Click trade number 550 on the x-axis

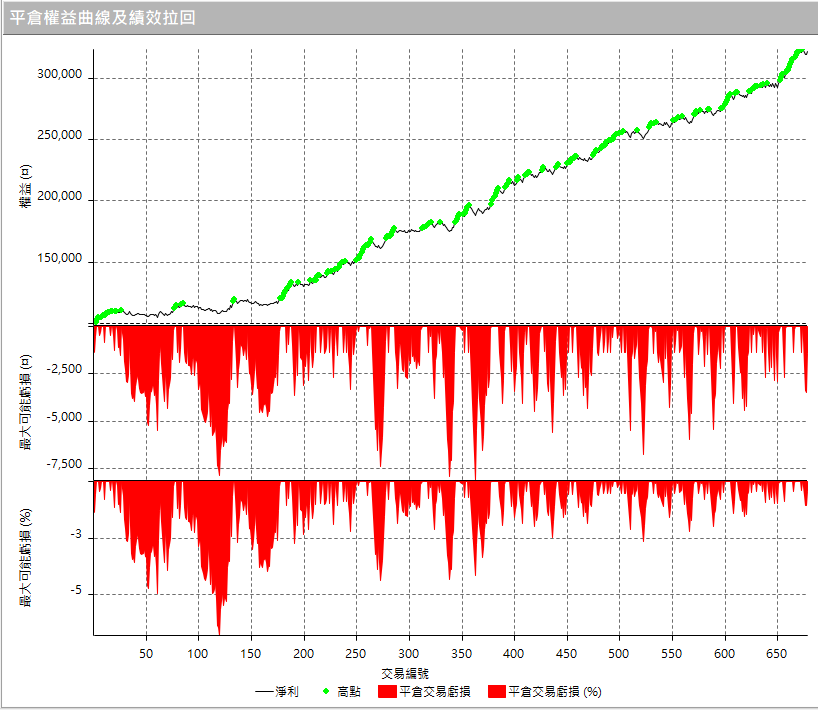[671, 654]
